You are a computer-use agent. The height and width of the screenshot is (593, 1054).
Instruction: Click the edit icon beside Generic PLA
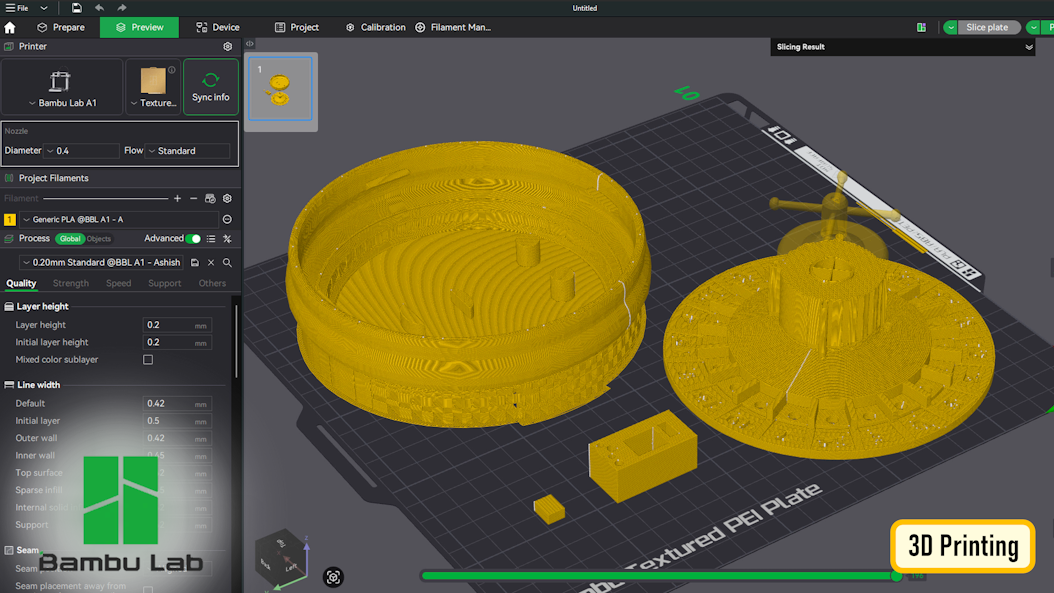point(227,219)
